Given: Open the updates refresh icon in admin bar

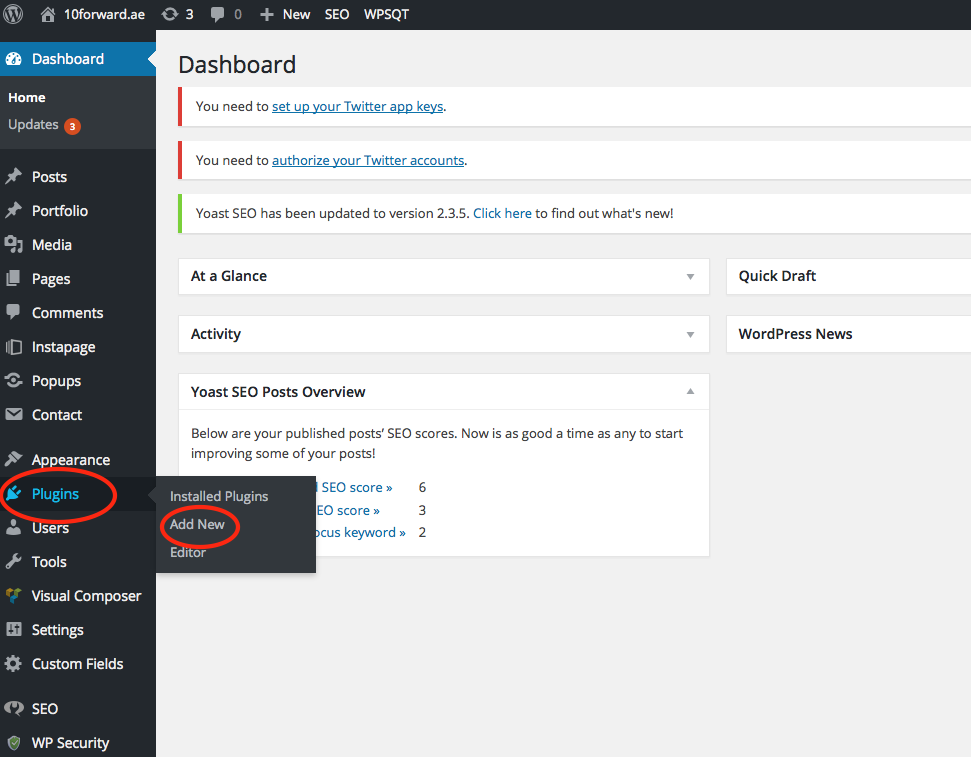Looking at the screenshot, I should tap(169, 14).
